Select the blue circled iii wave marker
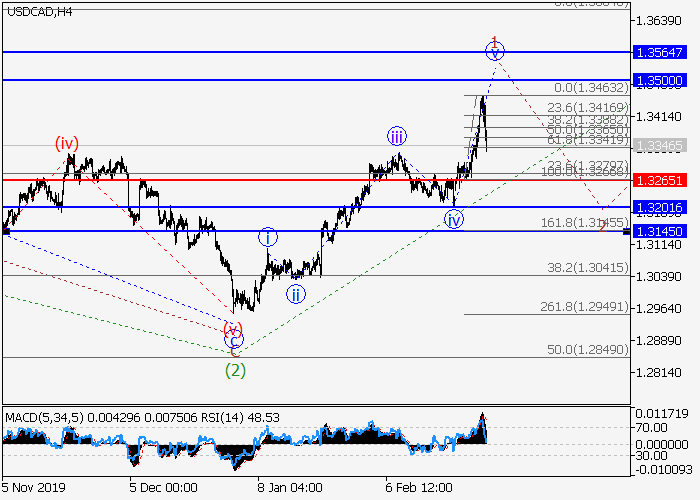 click(397, 137)
